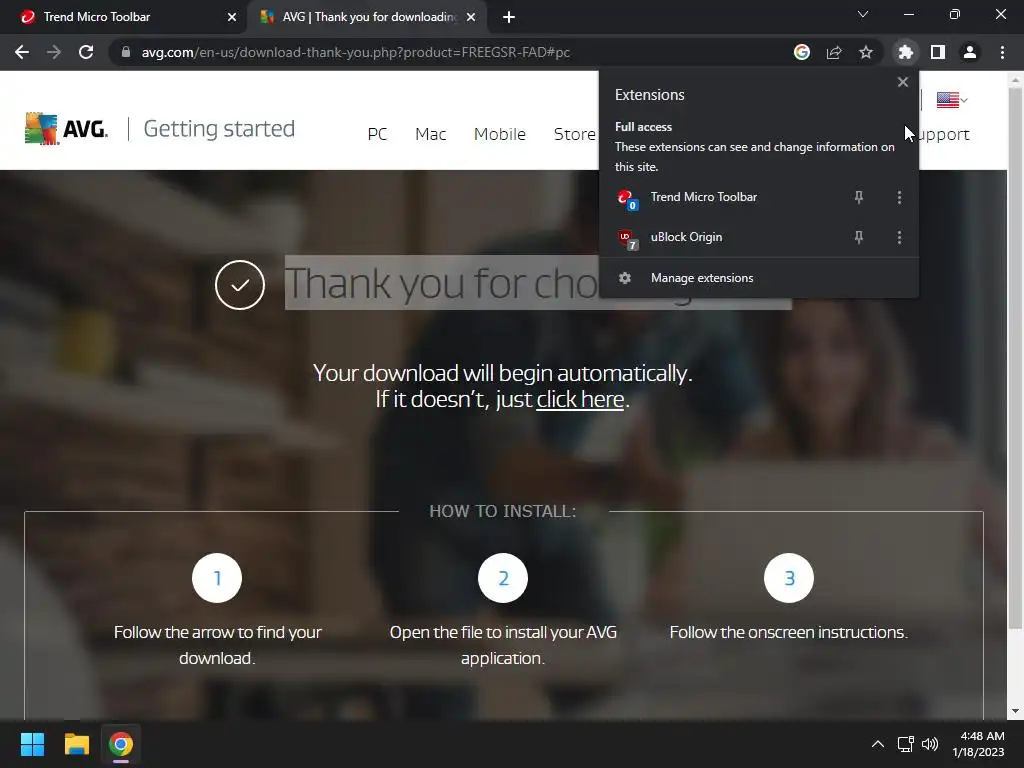
Task: Click the HOW TO INSTALL heading
Action: tap(503, 511)
